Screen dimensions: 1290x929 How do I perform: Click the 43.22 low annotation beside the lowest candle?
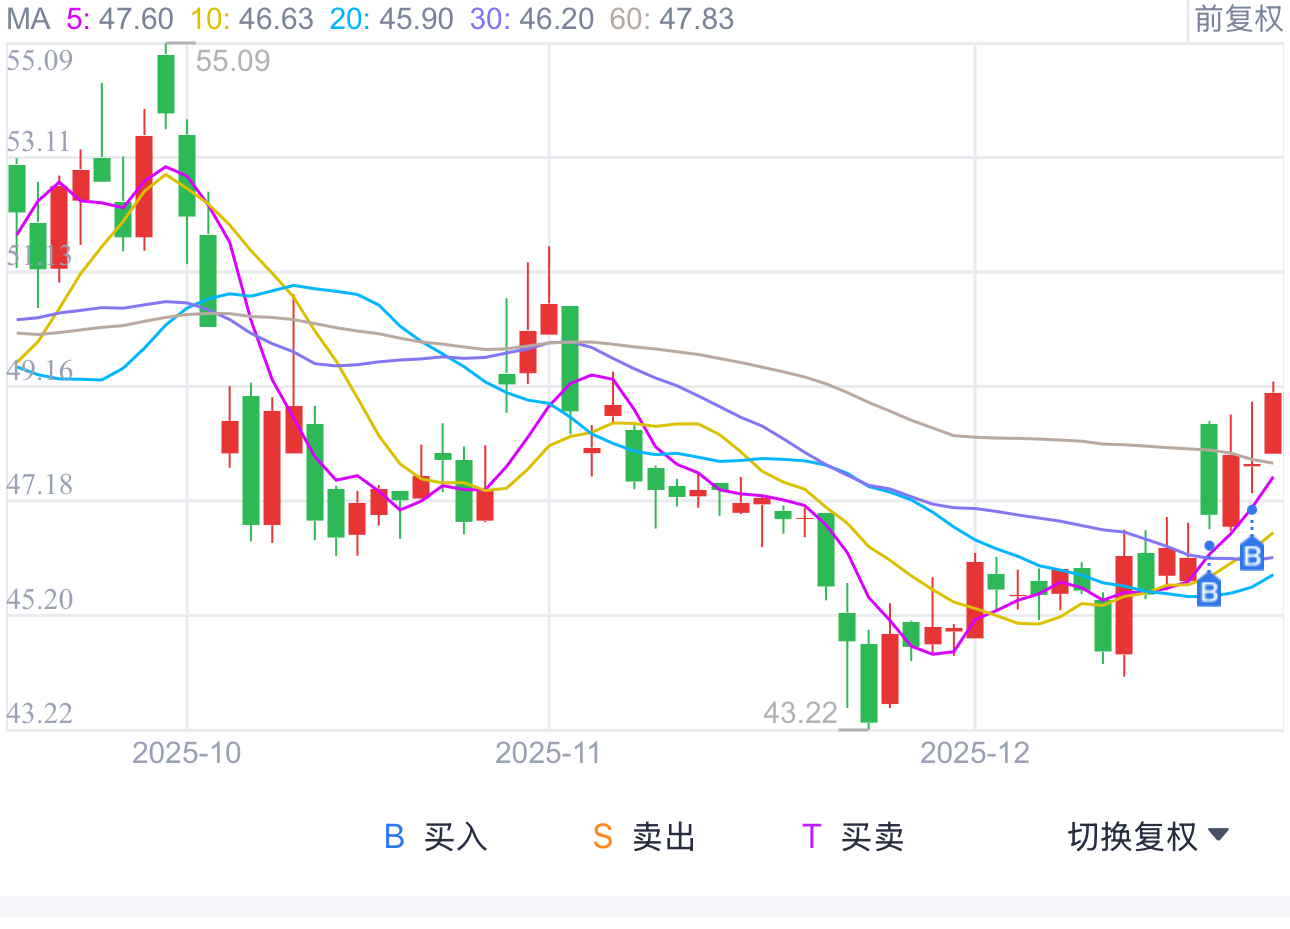[x=800, y=713]
